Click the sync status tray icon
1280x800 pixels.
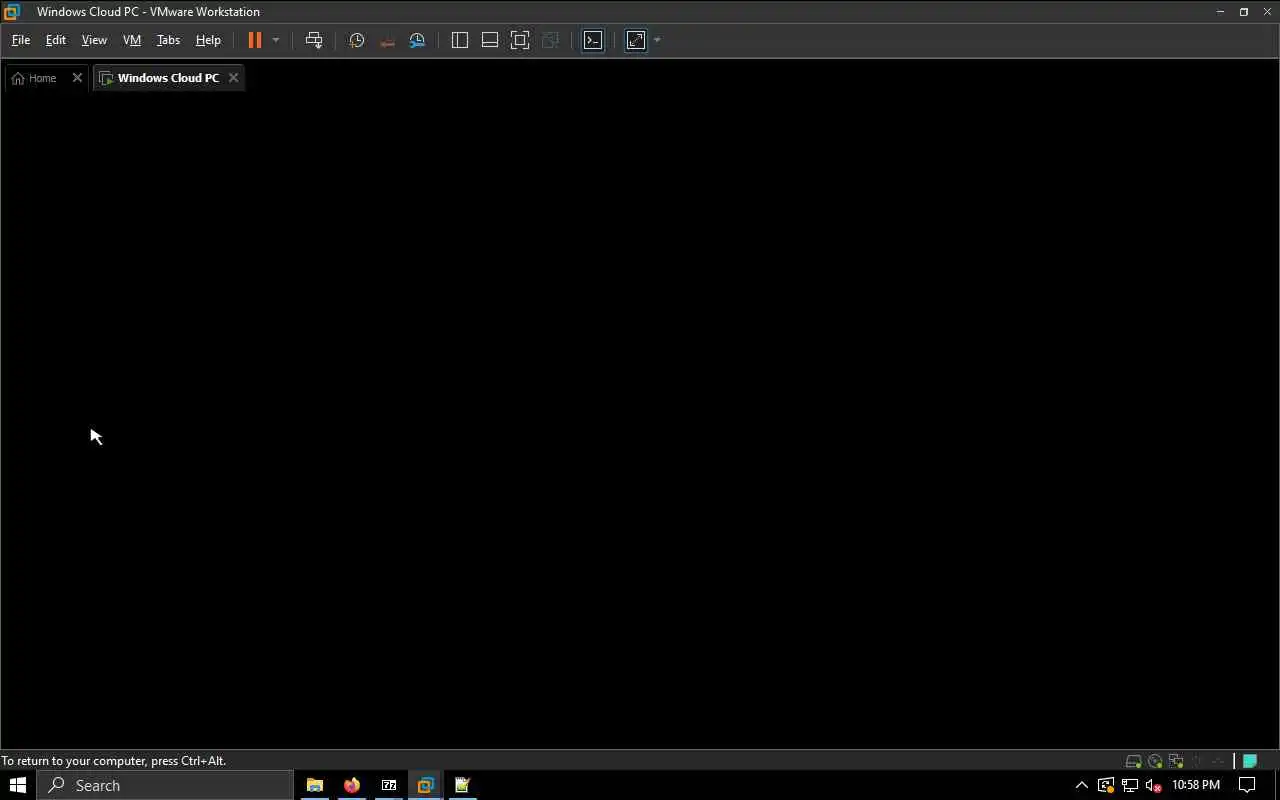(1106, 785)
